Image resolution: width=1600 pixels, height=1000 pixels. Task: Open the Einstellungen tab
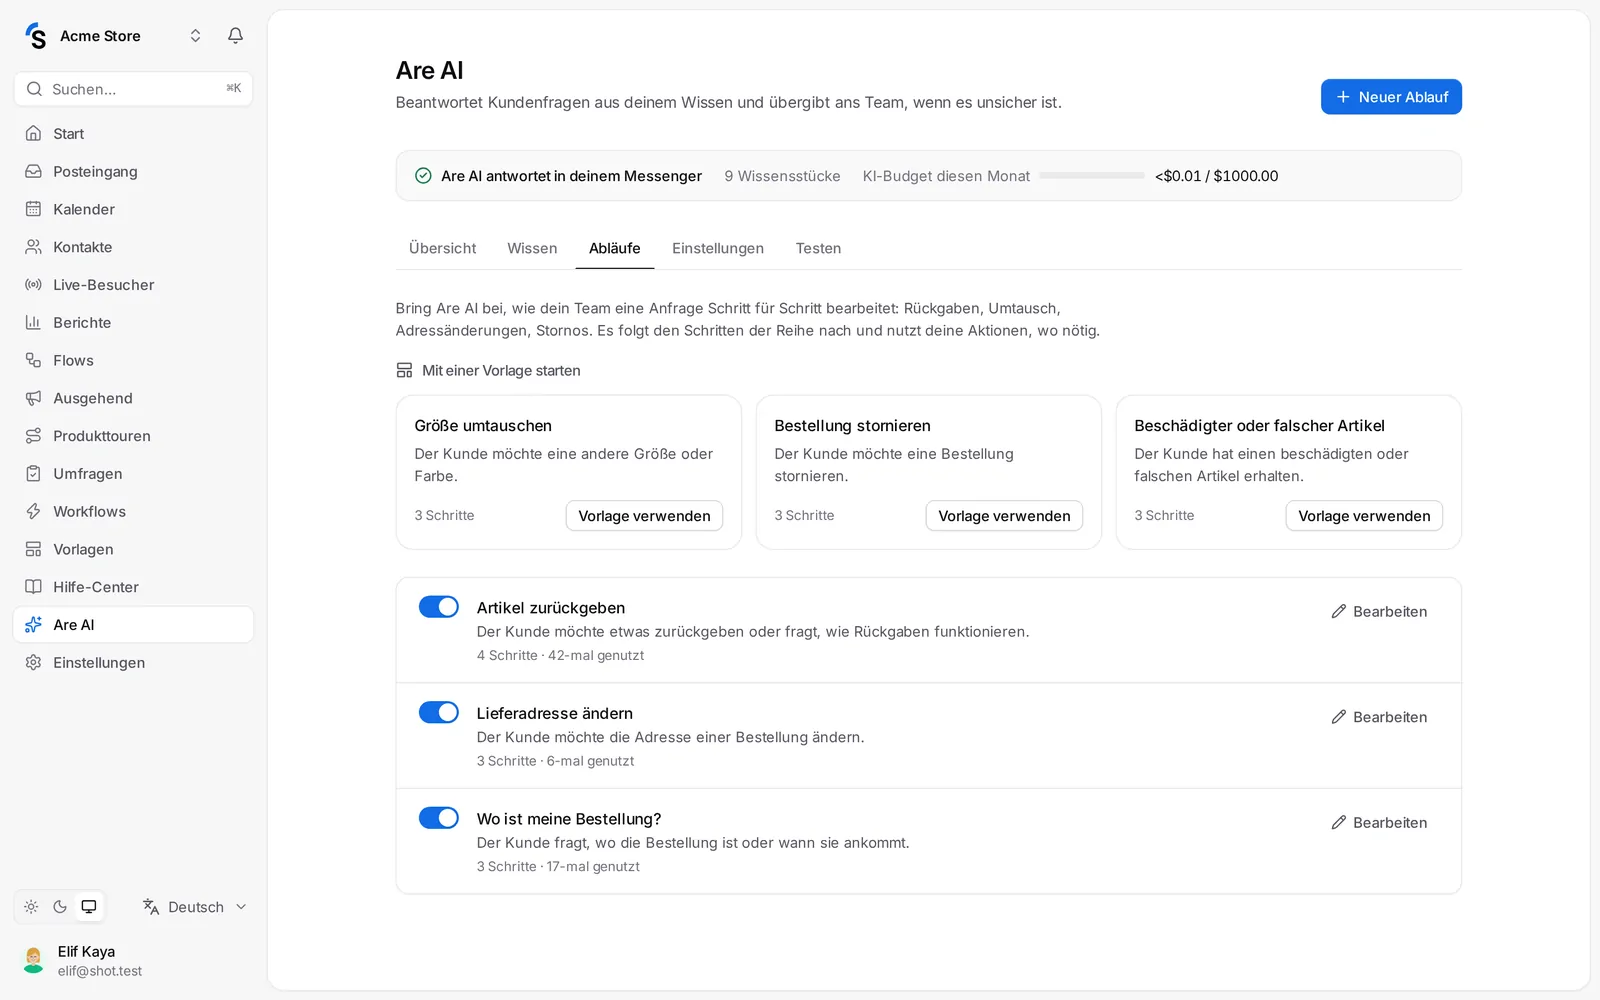coord(718,248)
